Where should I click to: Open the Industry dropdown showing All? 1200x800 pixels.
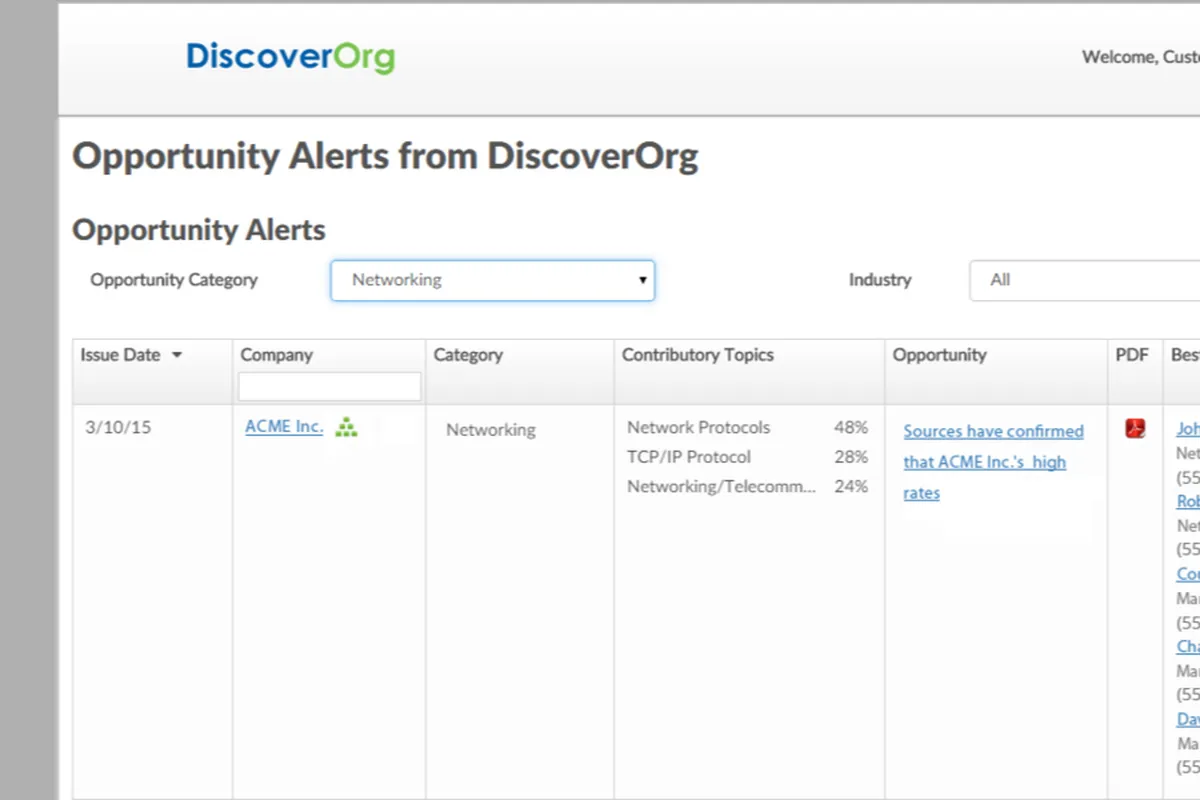pyautogui.click(x=1085, y=280)
